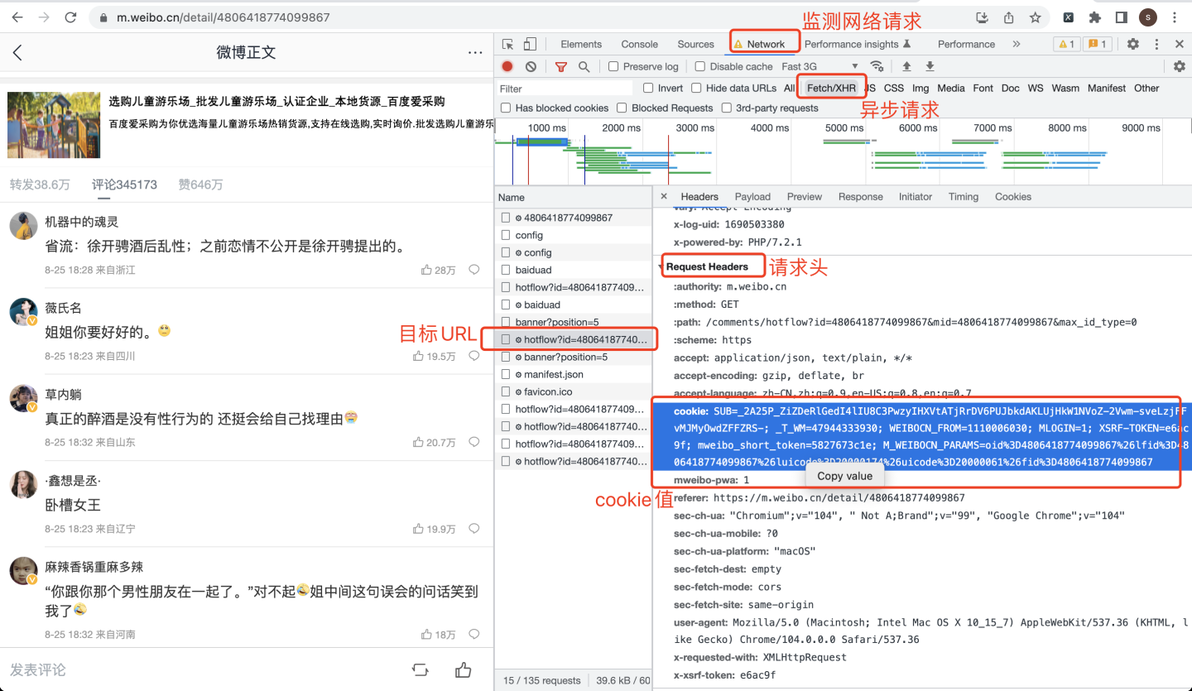
Task: Open network search magnifier icon
Action: click(x=584, y=67)
